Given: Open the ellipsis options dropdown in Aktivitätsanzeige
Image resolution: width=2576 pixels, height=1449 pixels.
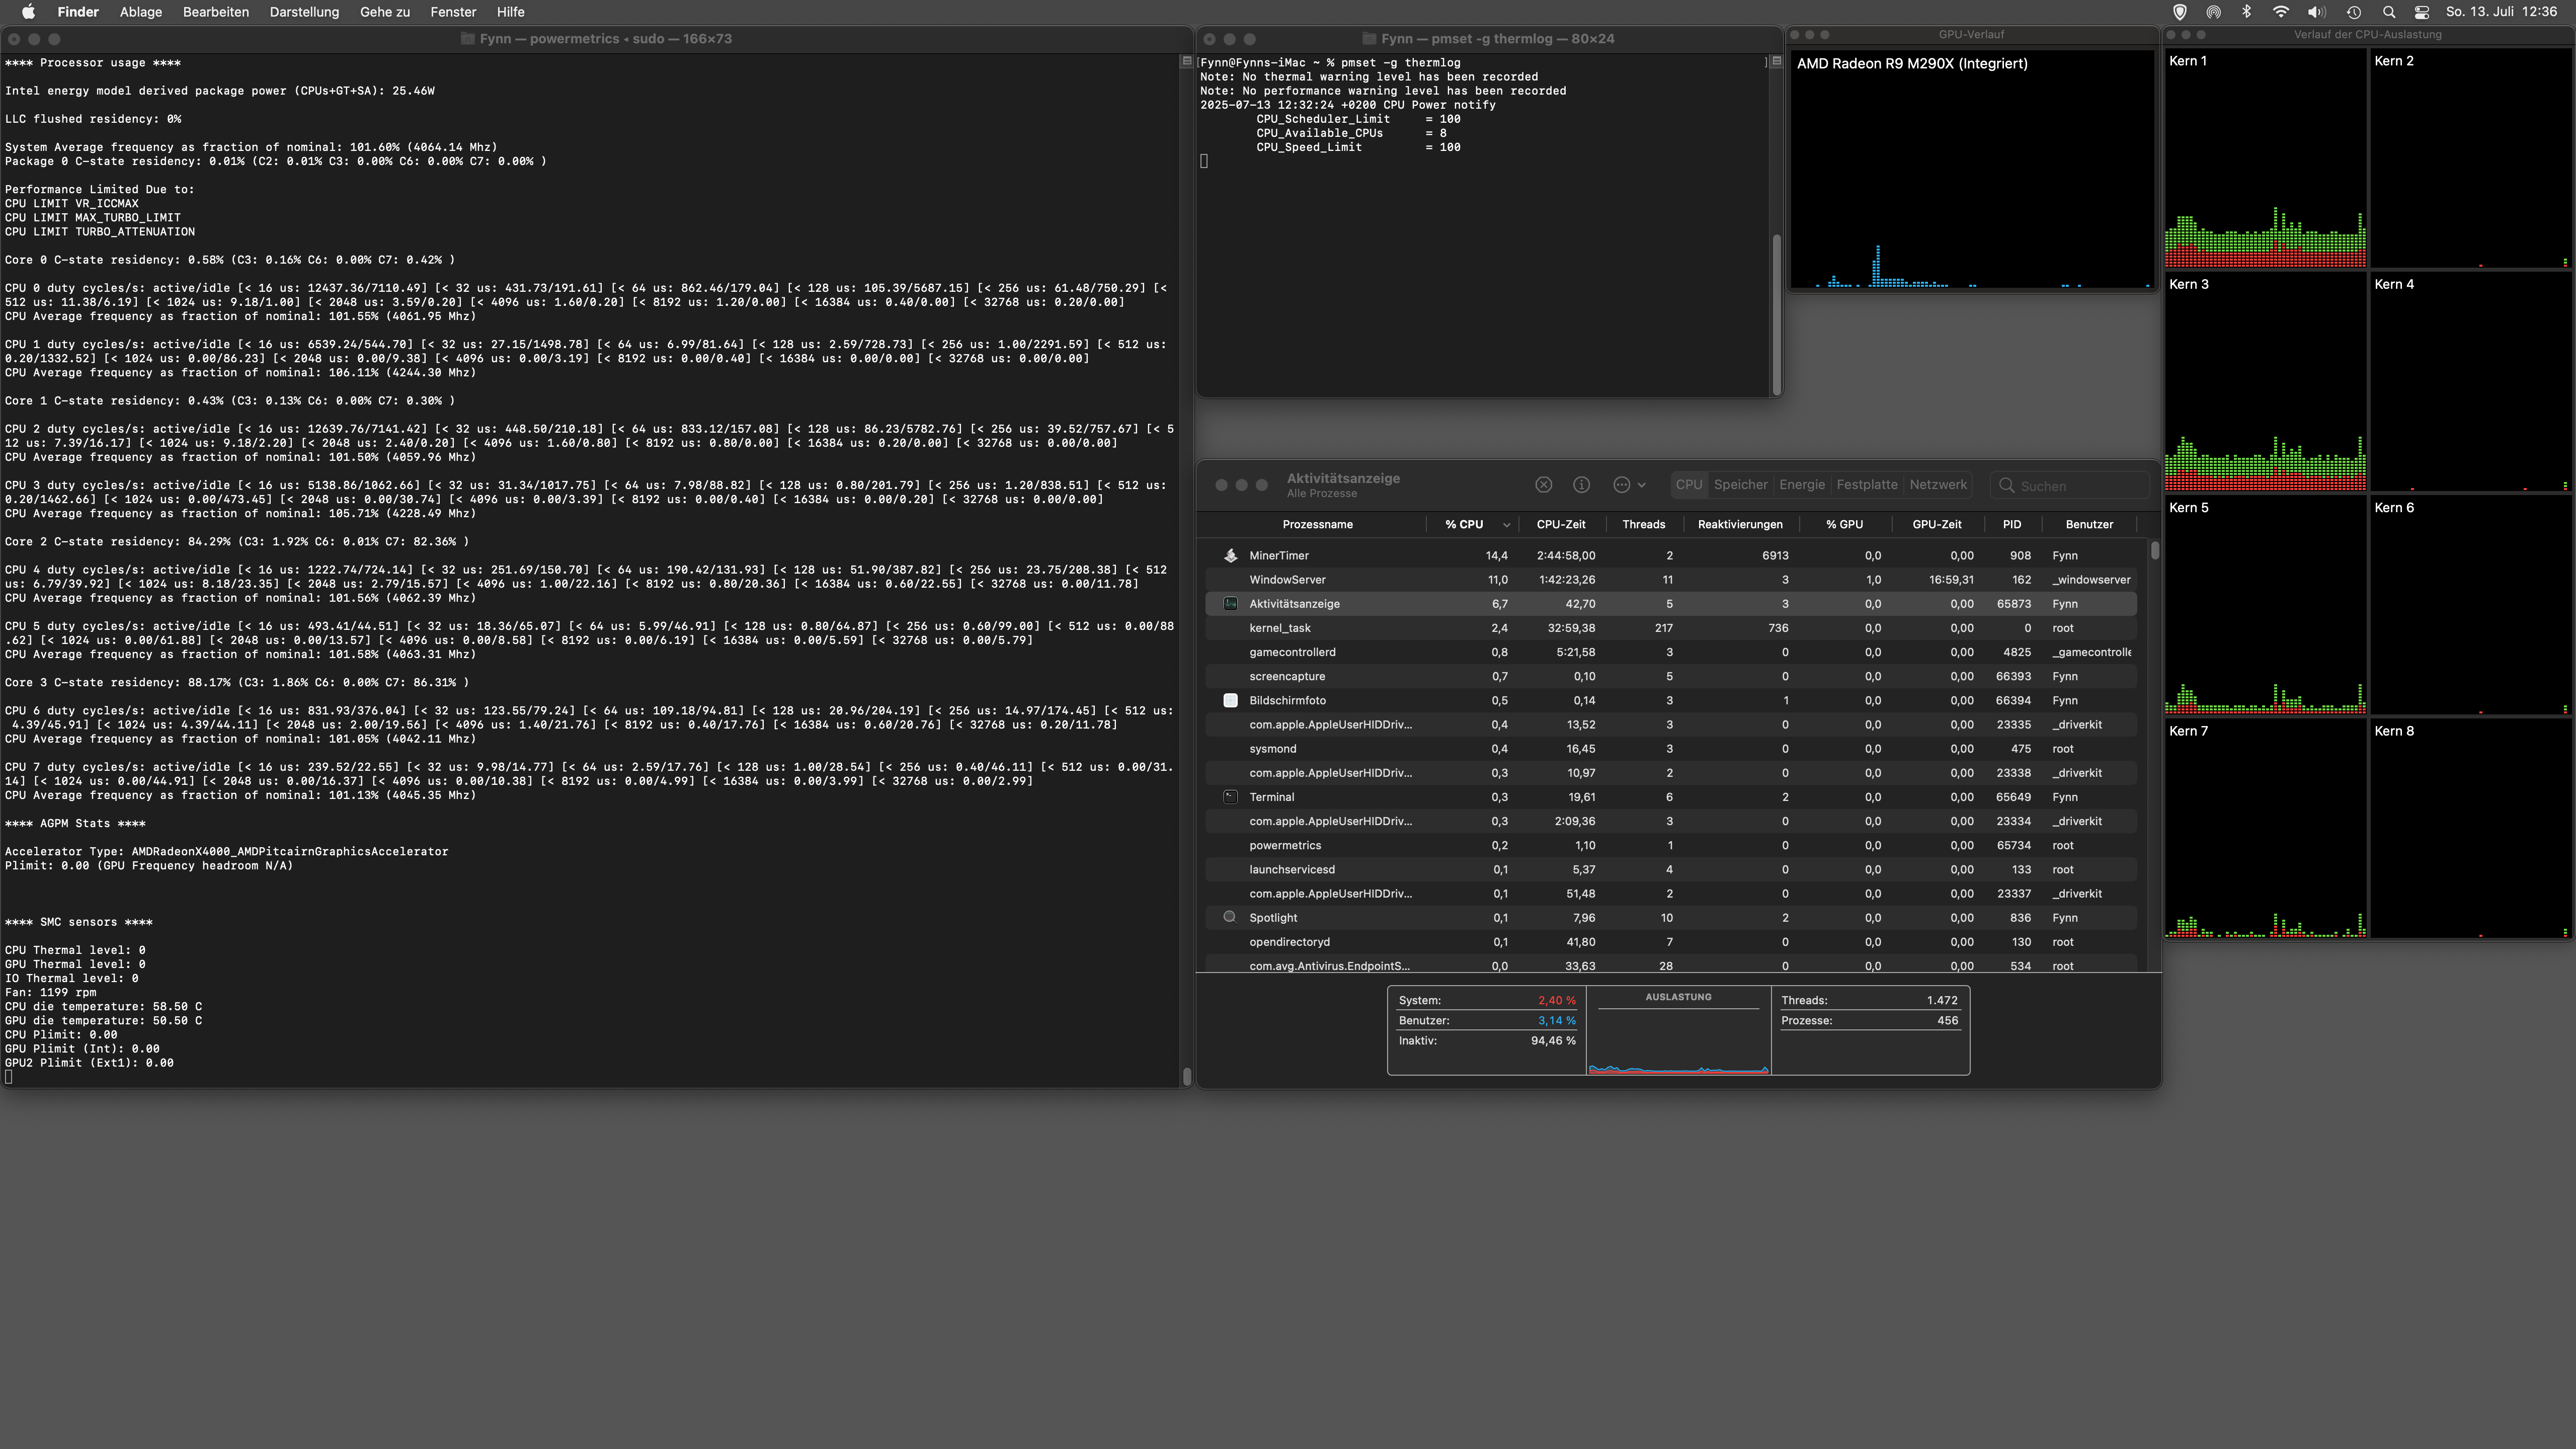Looking at the screenshot, I should pyautogui.click(x=1628, y=485).
